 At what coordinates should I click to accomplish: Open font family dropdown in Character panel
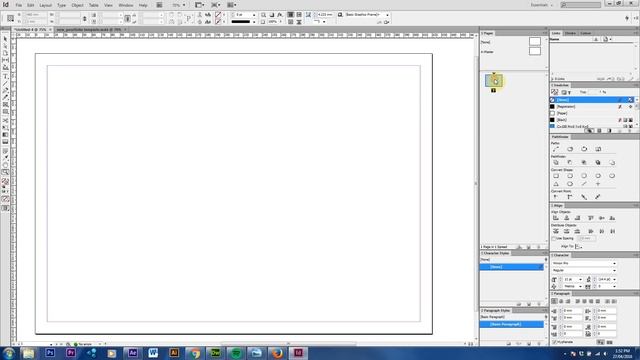pyautogui.click(x=614, y=263)
